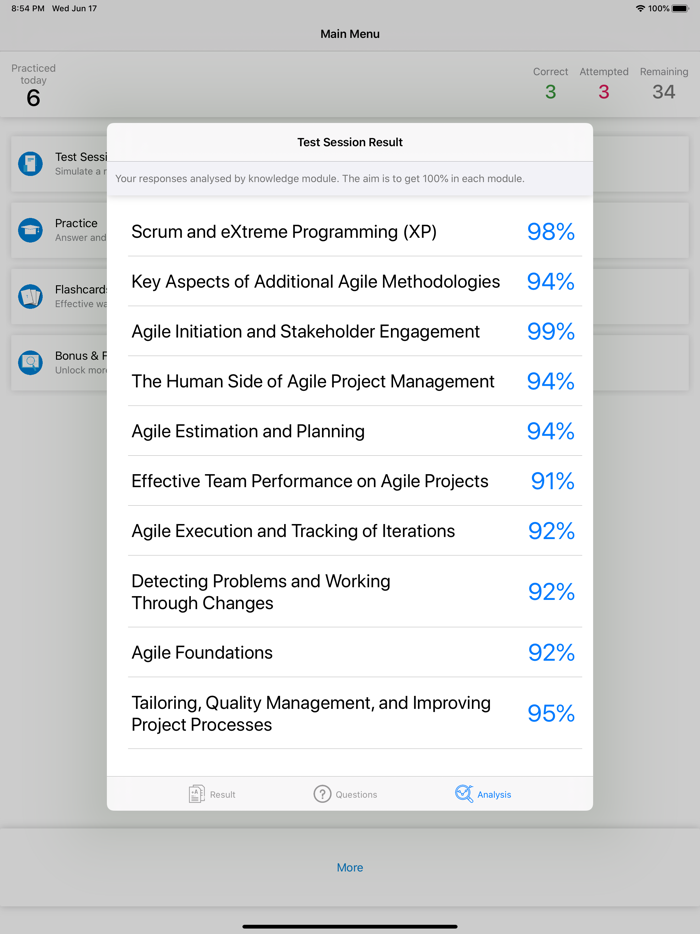The height and width of the screenshot is (934, 700).
Task: Select the Agile Estimation and Planning row
Action: 350,431
